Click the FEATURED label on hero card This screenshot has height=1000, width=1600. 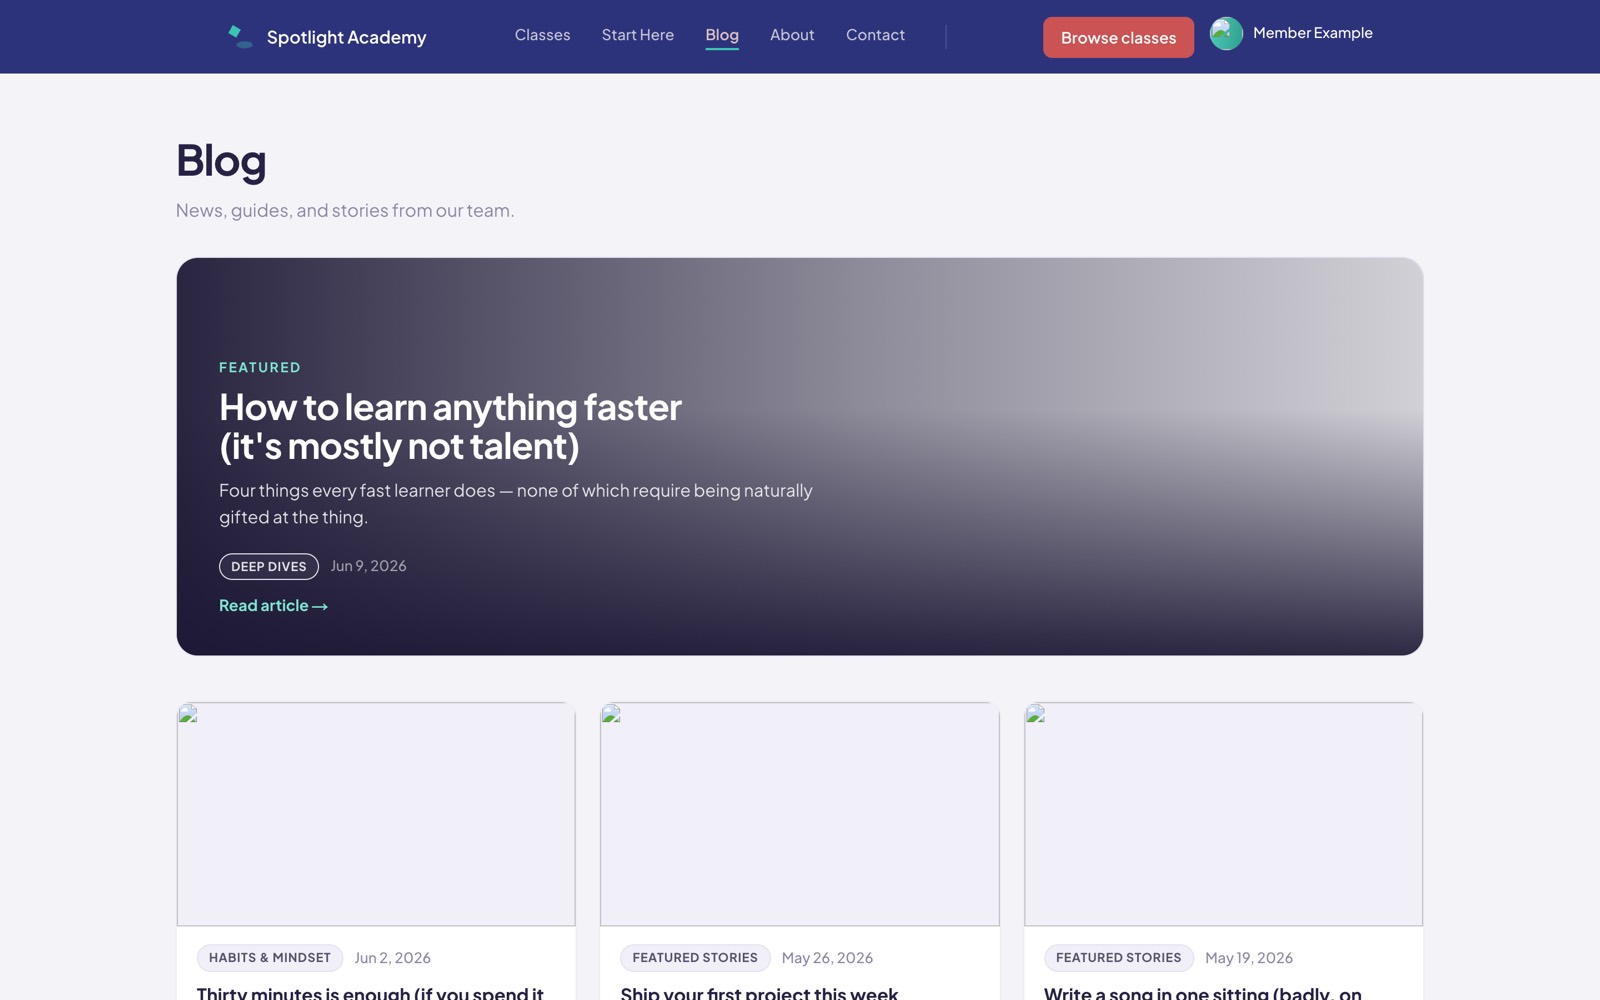(260, 368)
